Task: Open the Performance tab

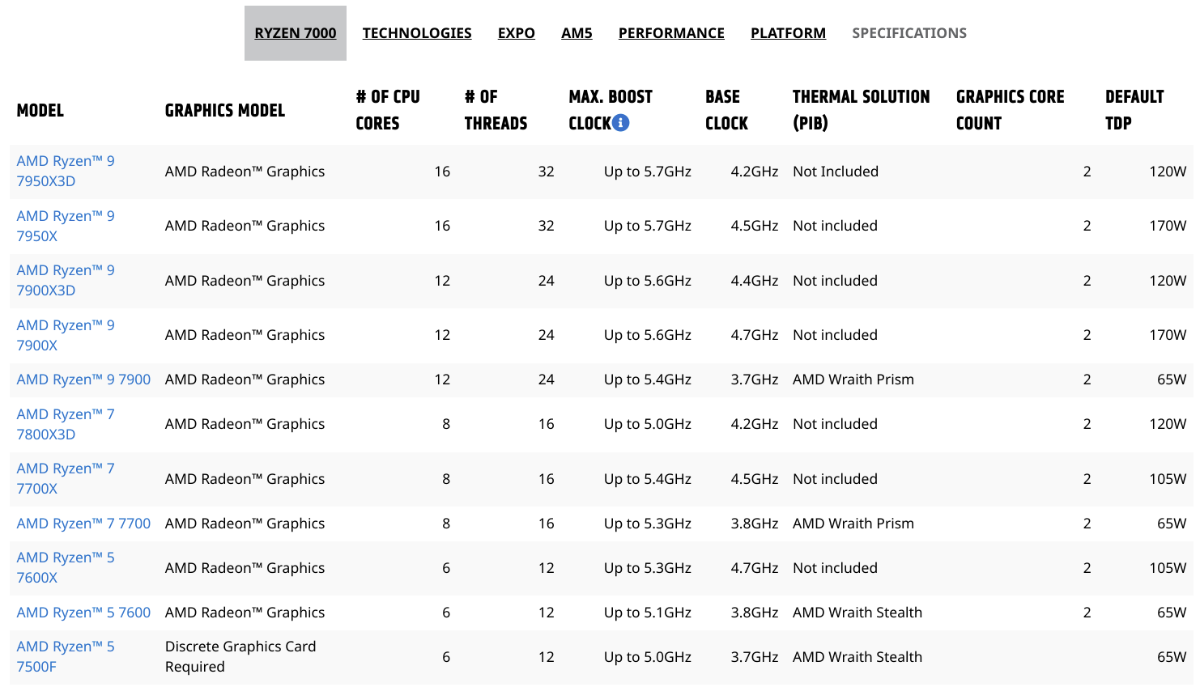Action: click(x=671, y=33)
